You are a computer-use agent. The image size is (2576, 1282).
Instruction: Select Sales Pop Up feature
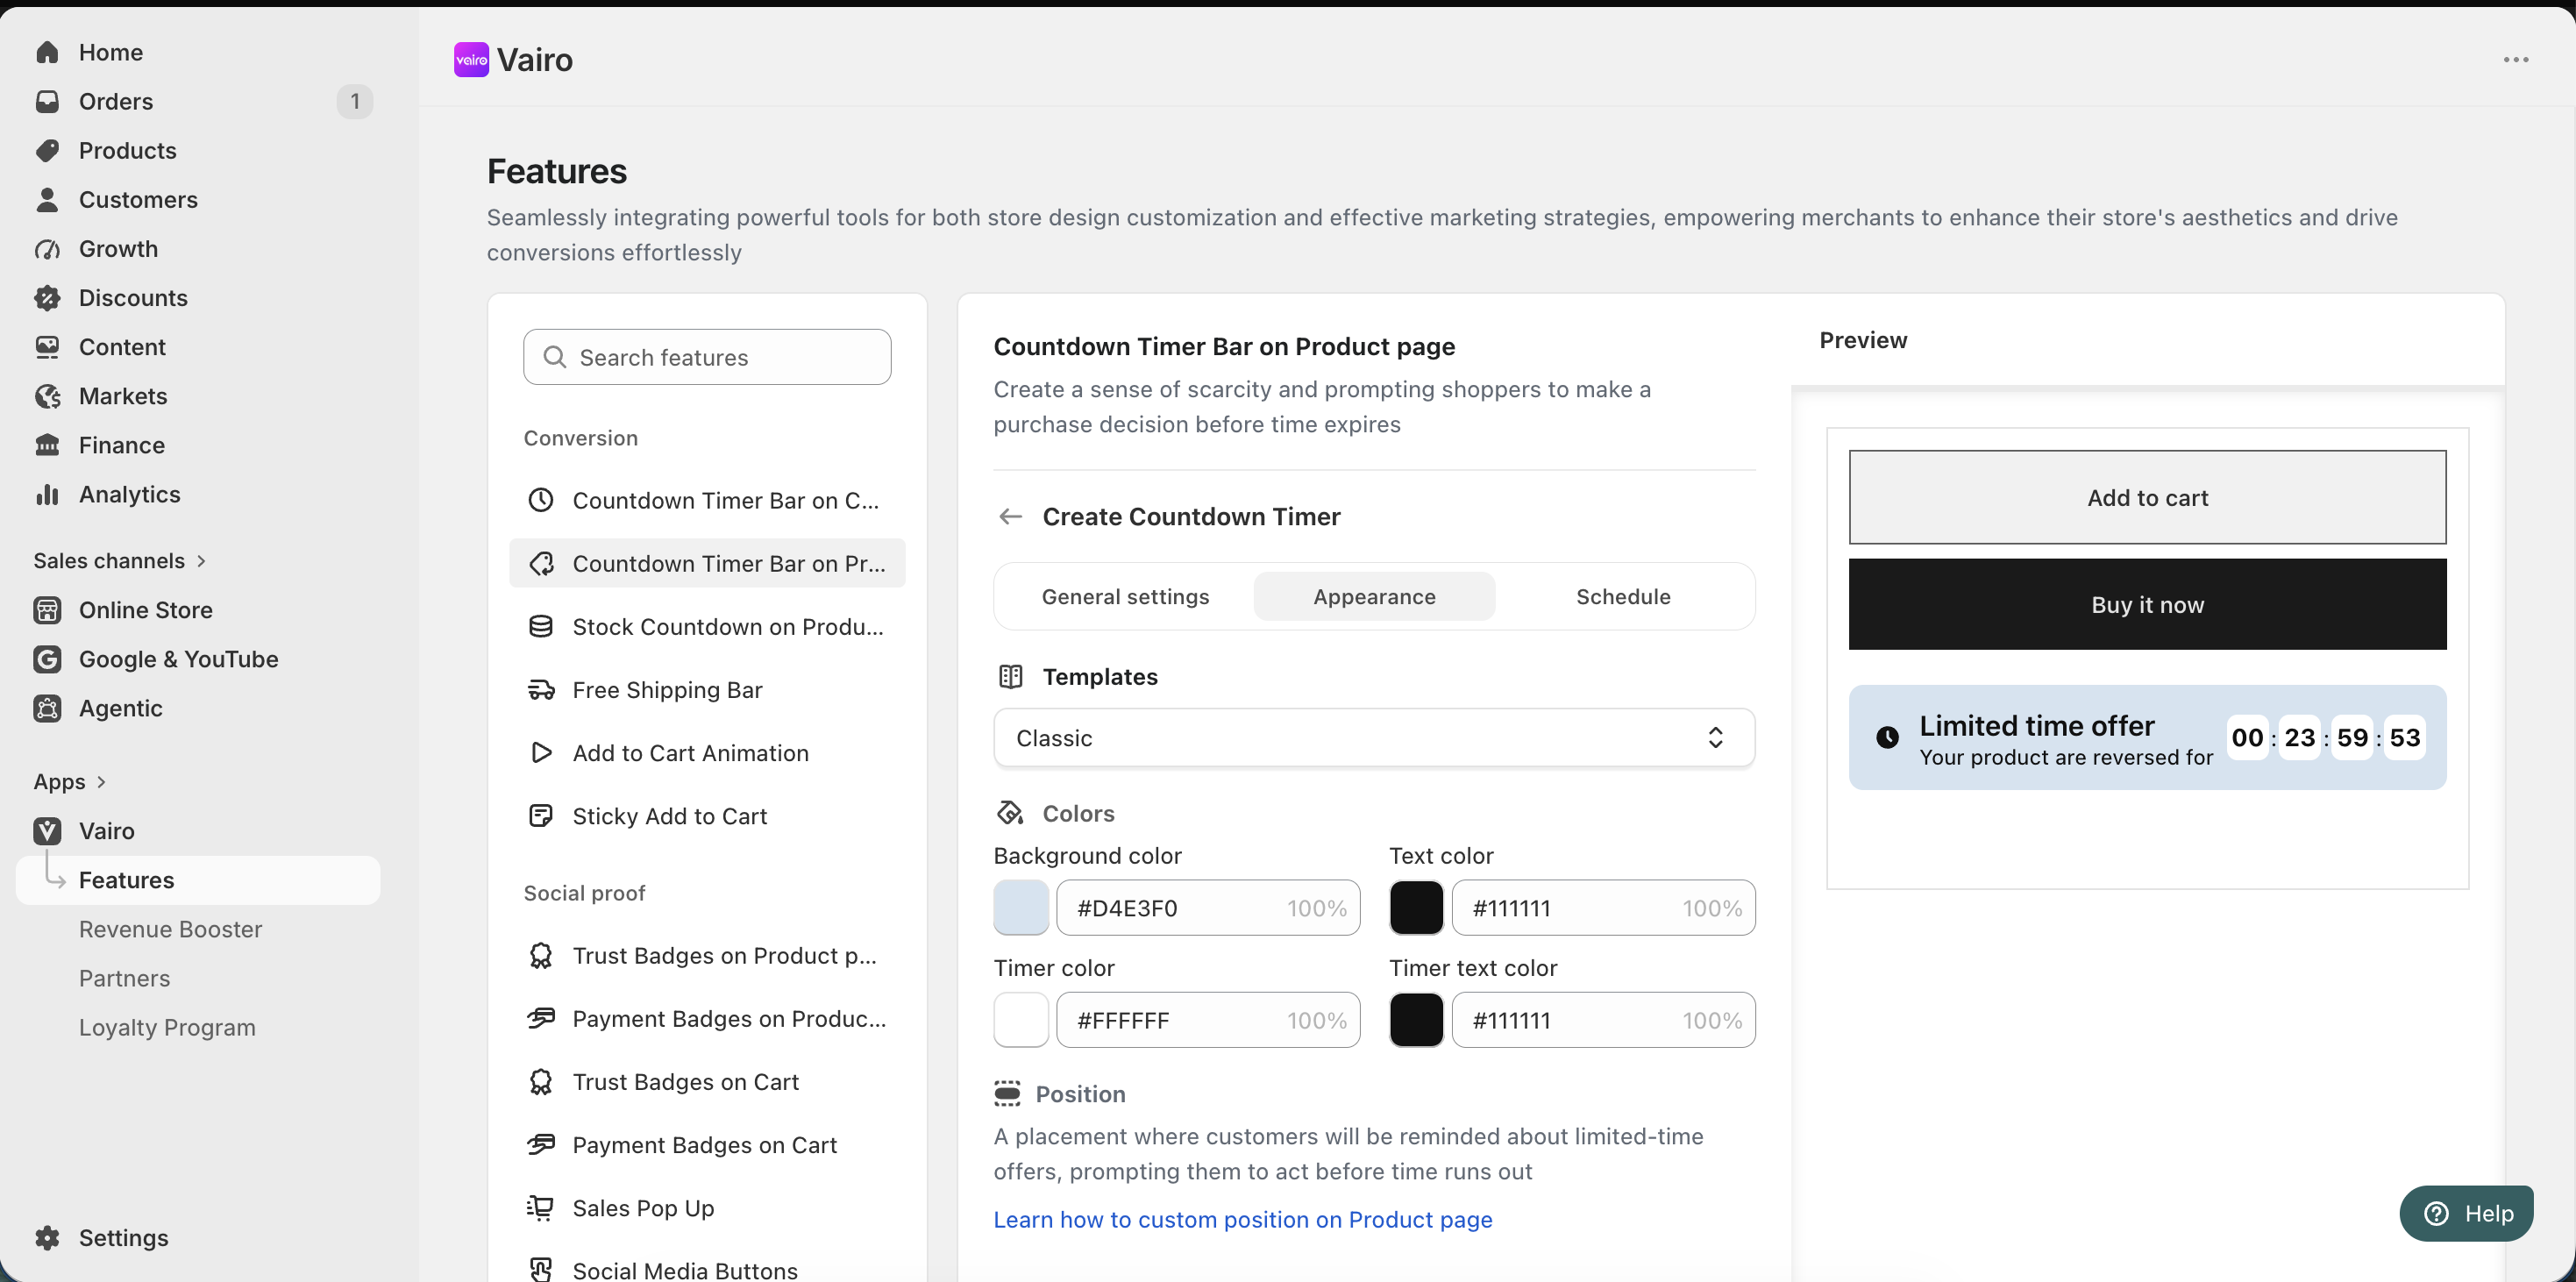click(x=707, y=1207)
